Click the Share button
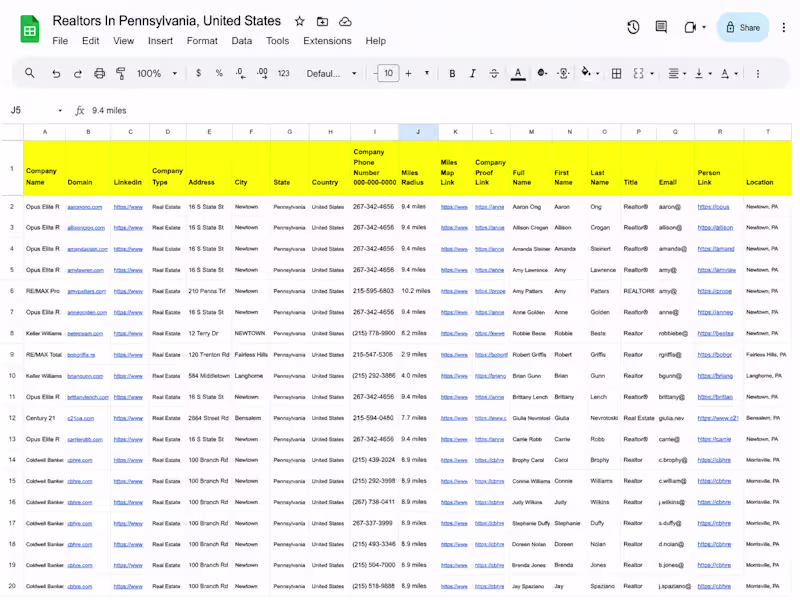800x600 pixels. pos(743,28)
